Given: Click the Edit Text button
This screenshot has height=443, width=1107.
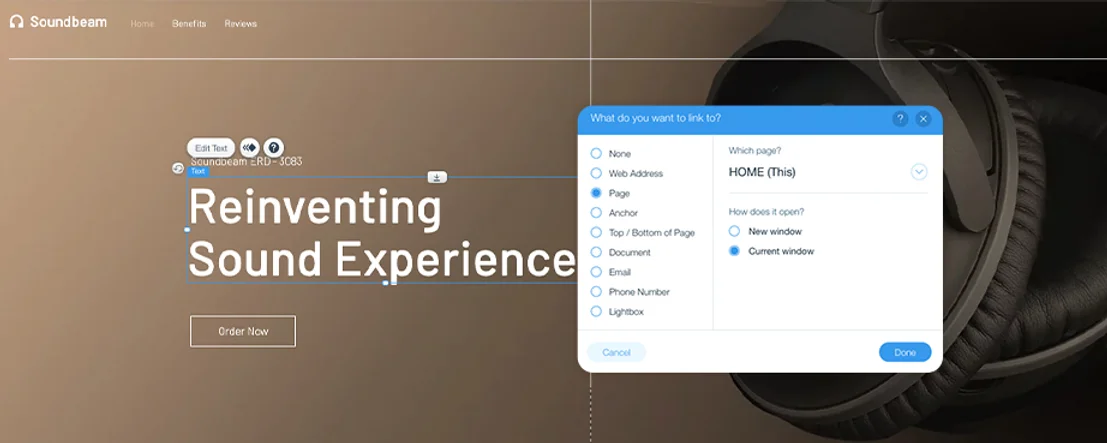Looking at the screenshot, I should pyautogui.click(x=211, y=148).
